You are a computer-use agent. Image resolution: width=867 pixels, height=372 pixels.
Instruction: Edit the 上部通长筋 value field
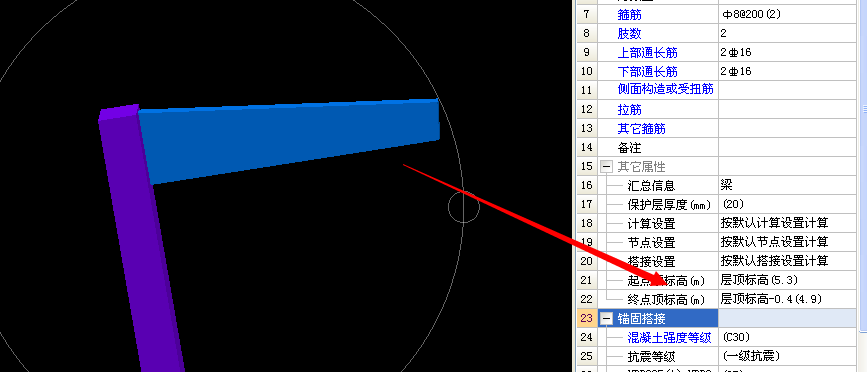pos(787,53)
